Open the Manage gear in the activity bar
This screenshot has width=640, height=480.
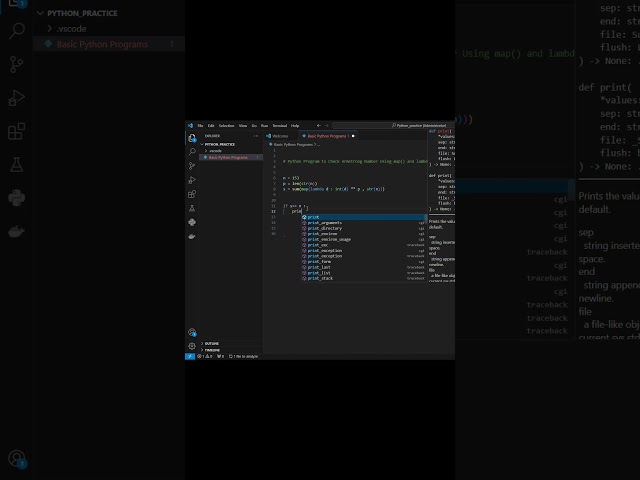pyautogui.click(x=192, y=346)
